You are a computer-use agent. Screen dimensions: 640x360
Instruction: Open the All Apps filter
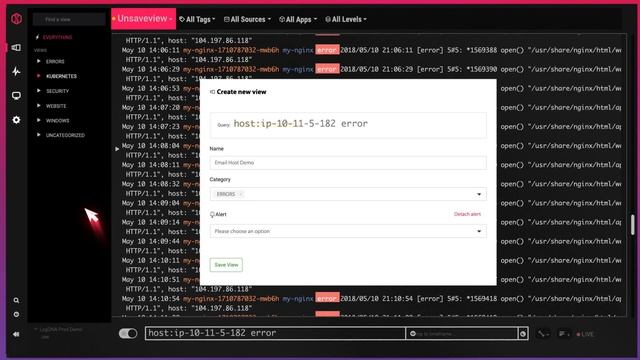pos(298,19)
